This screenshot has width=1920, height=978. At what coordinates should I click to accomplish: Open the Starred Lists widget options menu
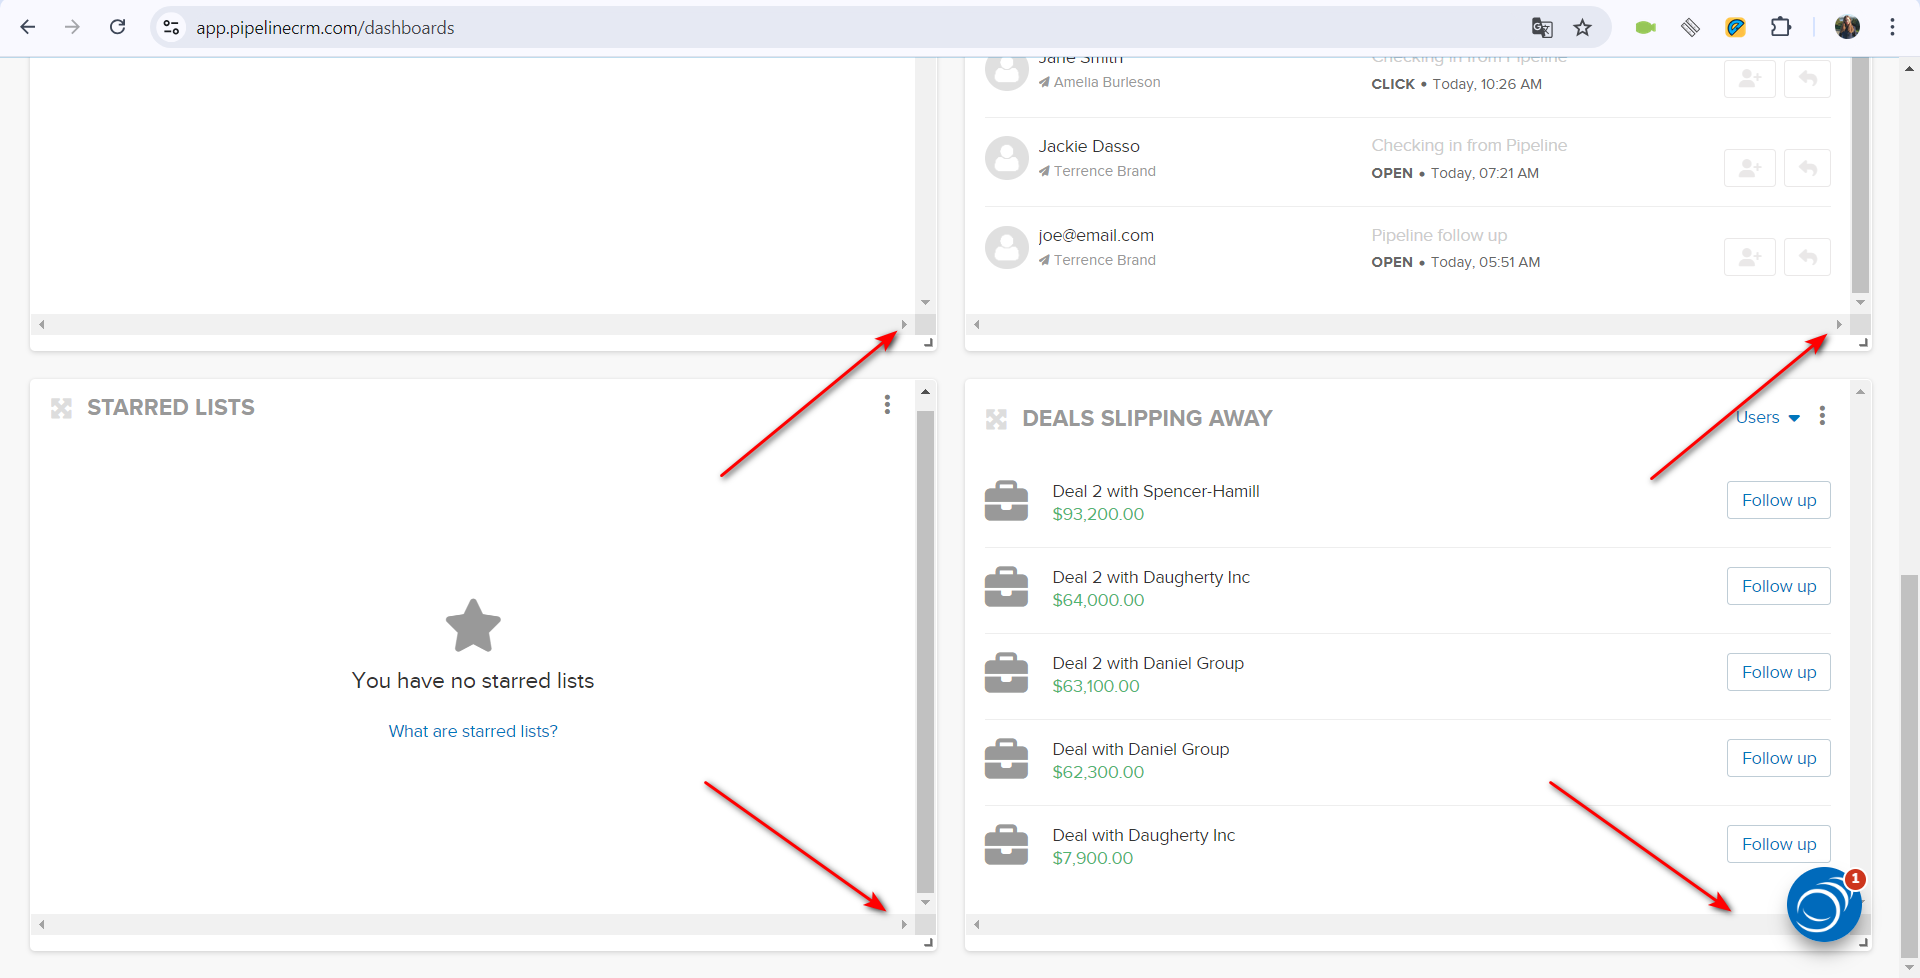[887, 404]
